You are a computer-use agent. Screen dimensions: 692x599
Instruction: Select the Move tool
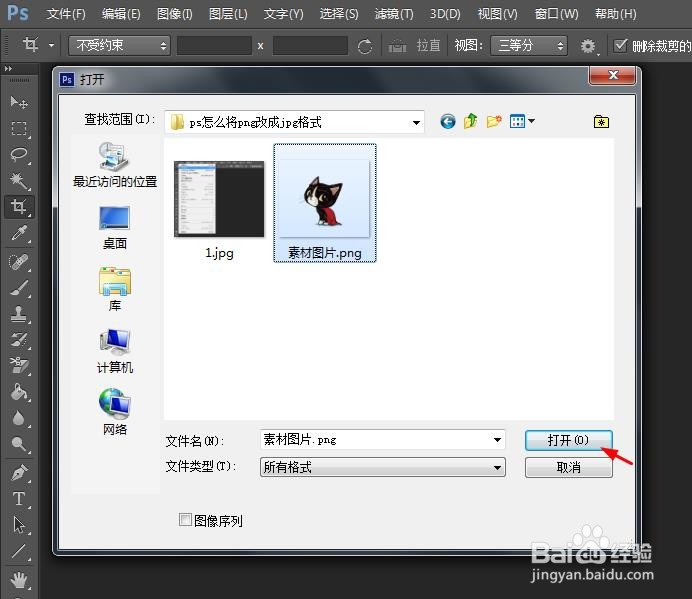[x=19, y=102]
